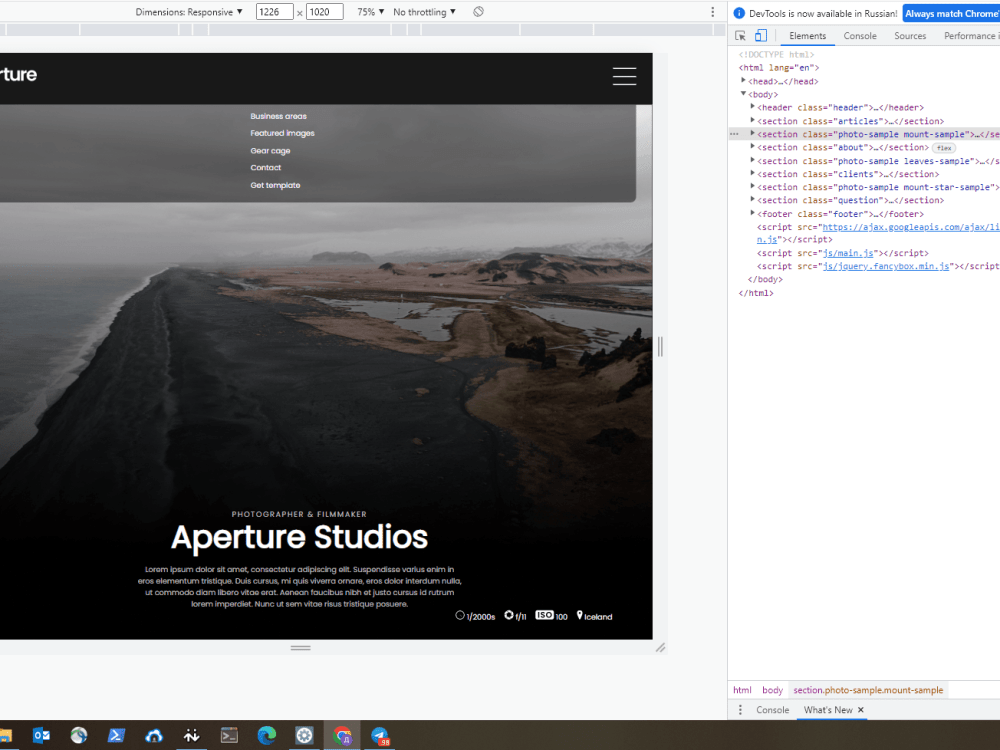Open PowerShell from the taskbar
This screenshot has width=1000, height=750.
(116, 735)
